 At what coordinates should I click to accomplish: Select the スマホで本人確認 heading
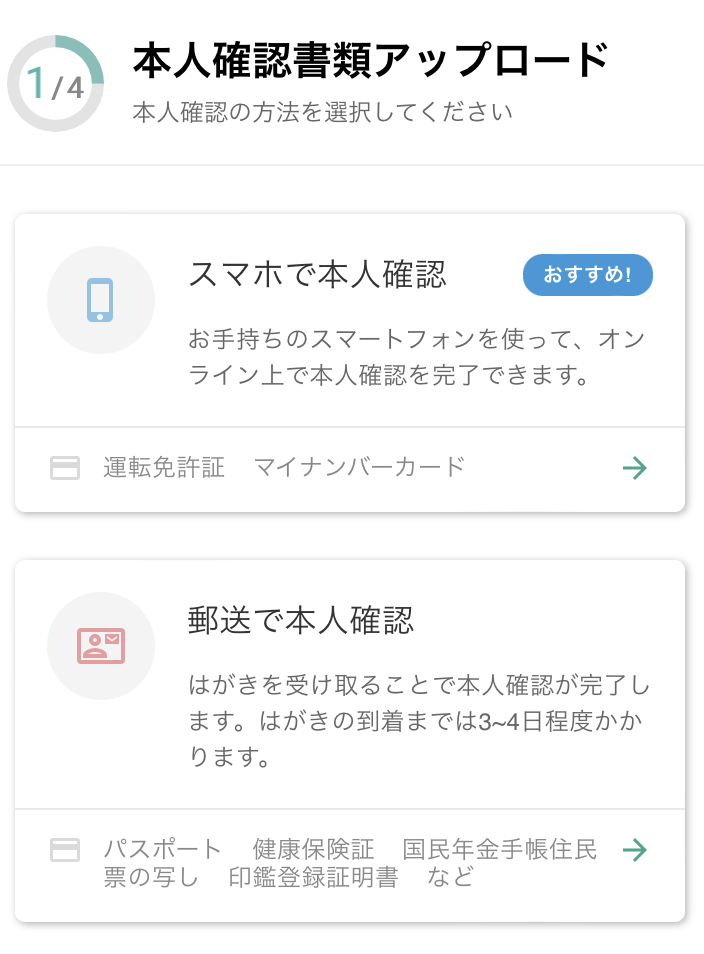317,274
